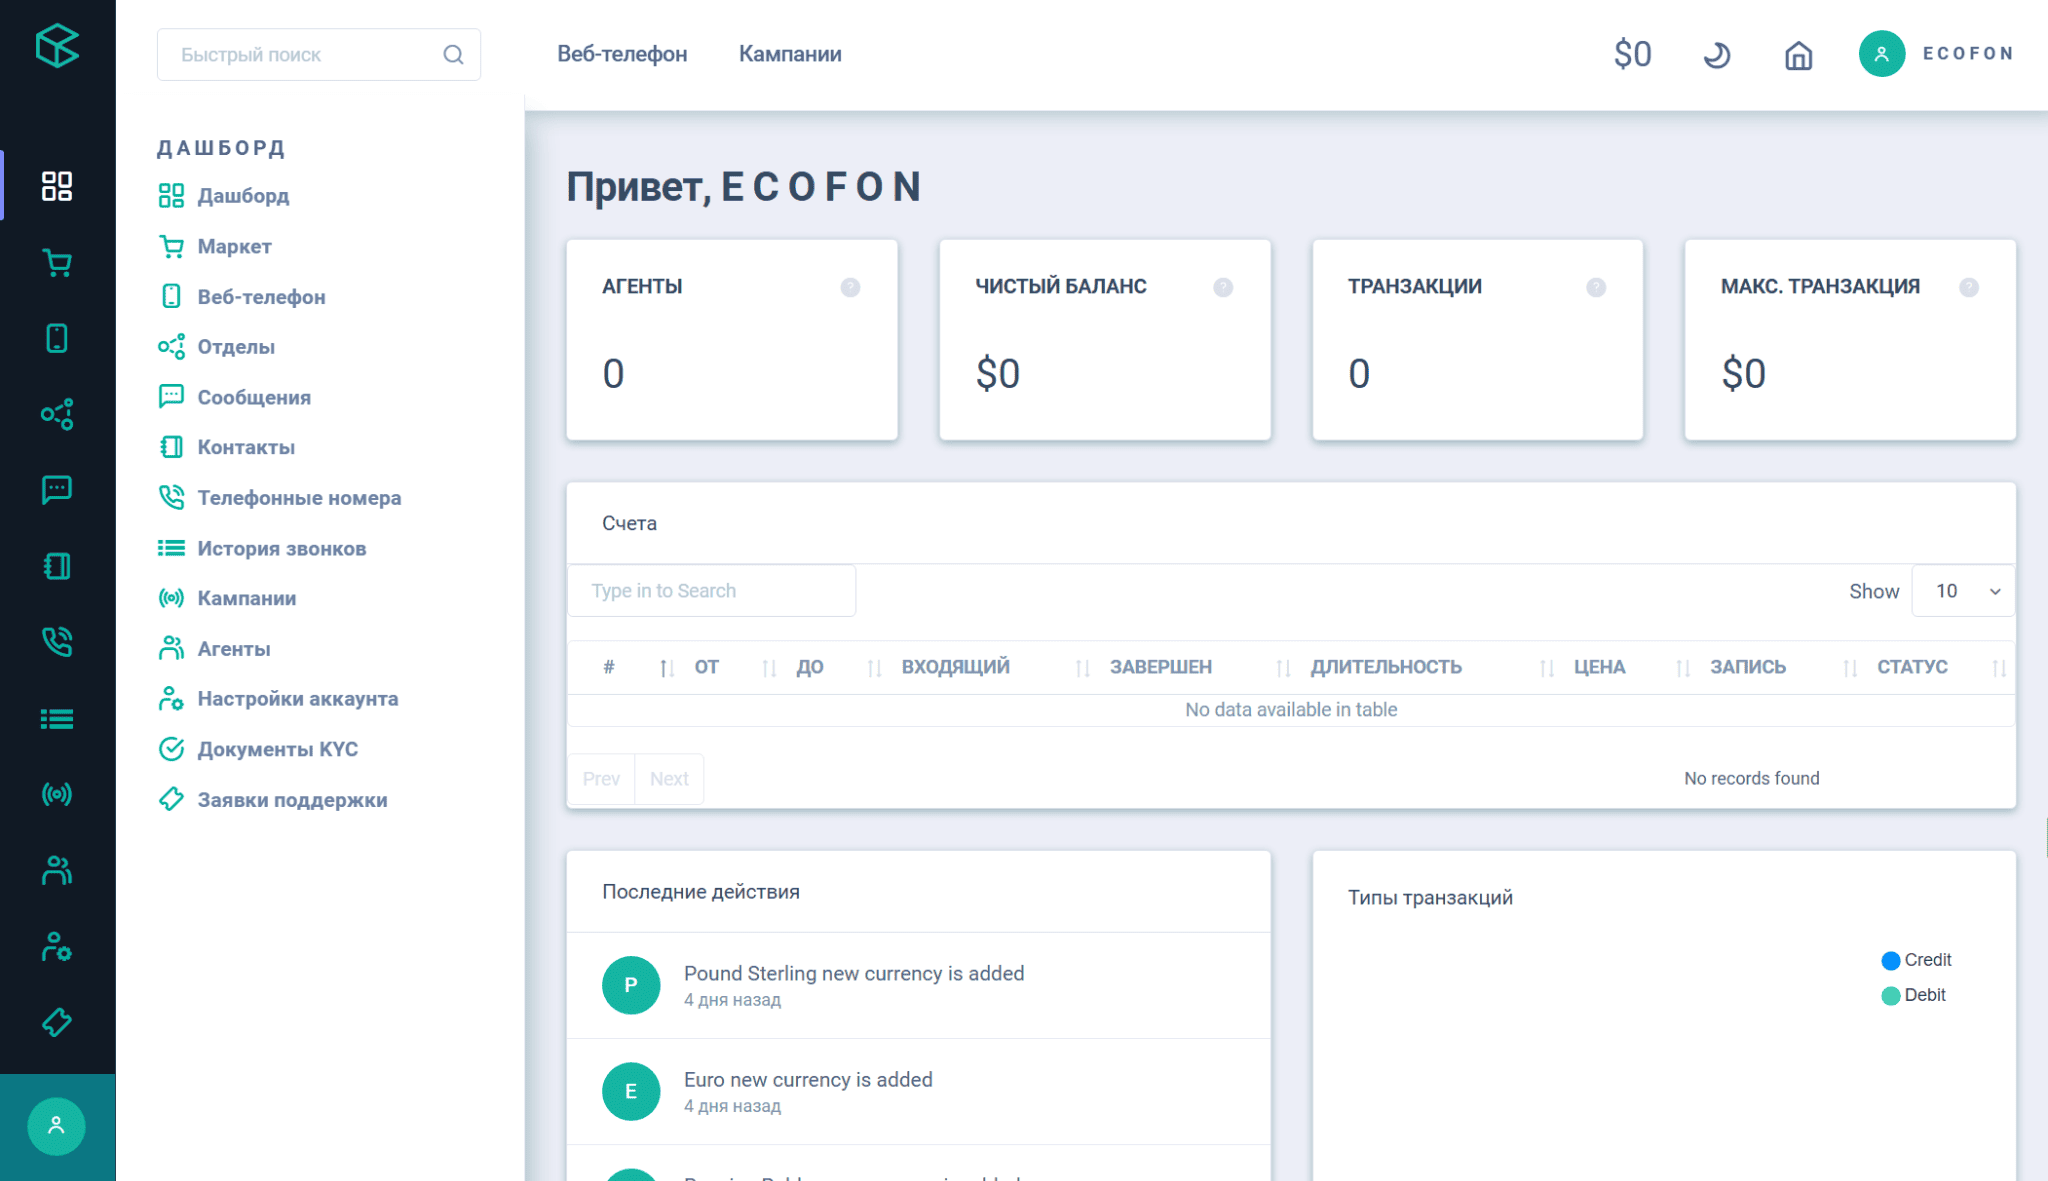Image resolution: width=2048 pixels, height=1181 pixels.
Task: Click the $0 balance in the top bar
Action: [1632, 54]
